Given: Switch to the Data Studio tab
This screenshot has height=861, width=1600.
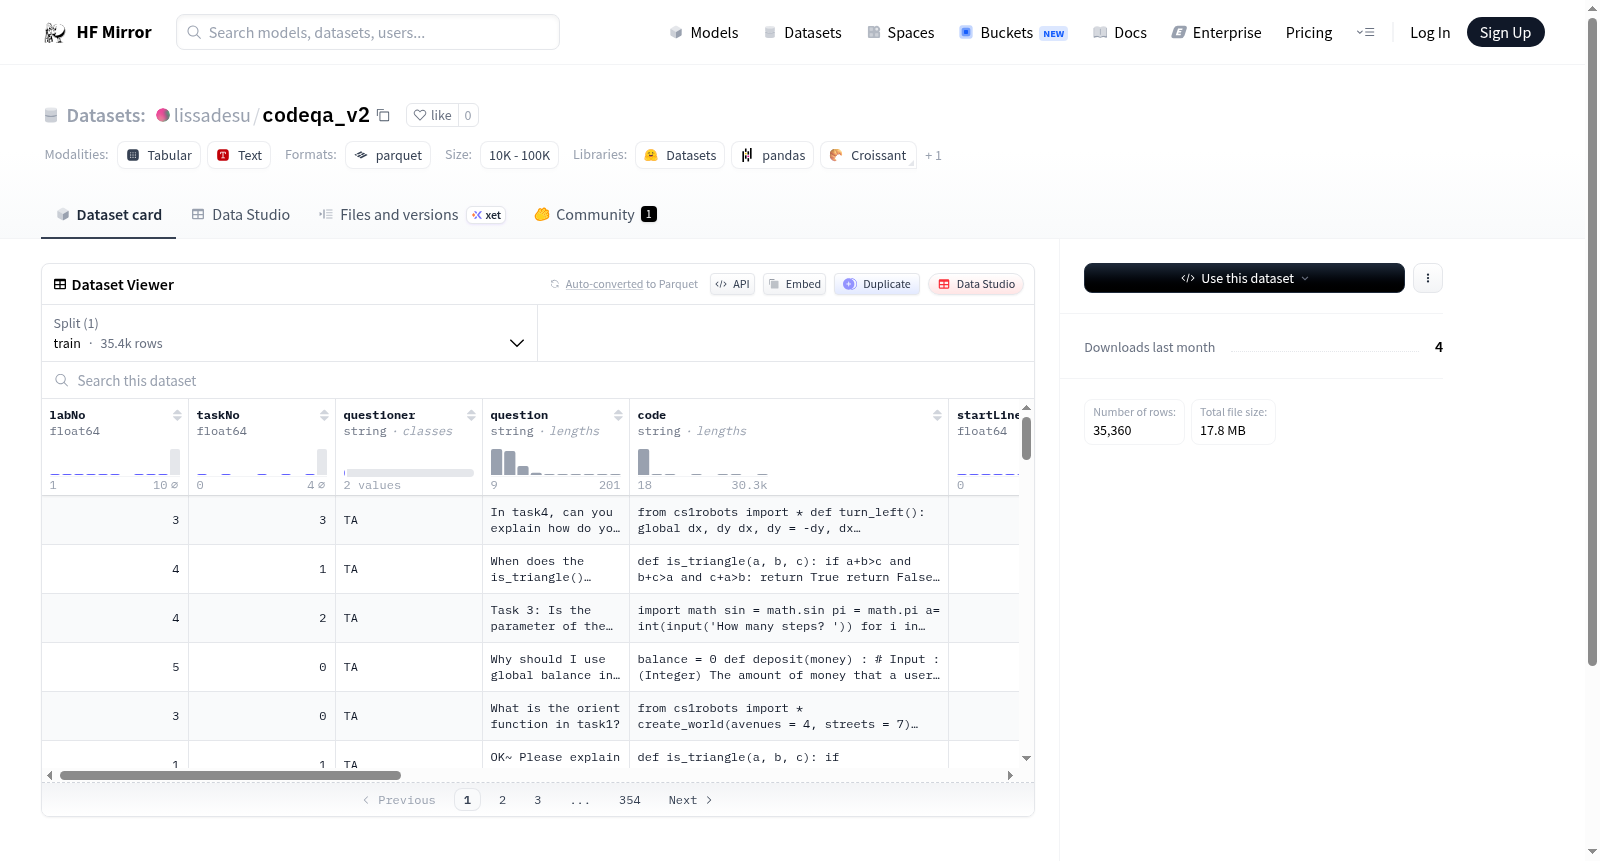Looking at the screenshot, I should pos(241,214).
